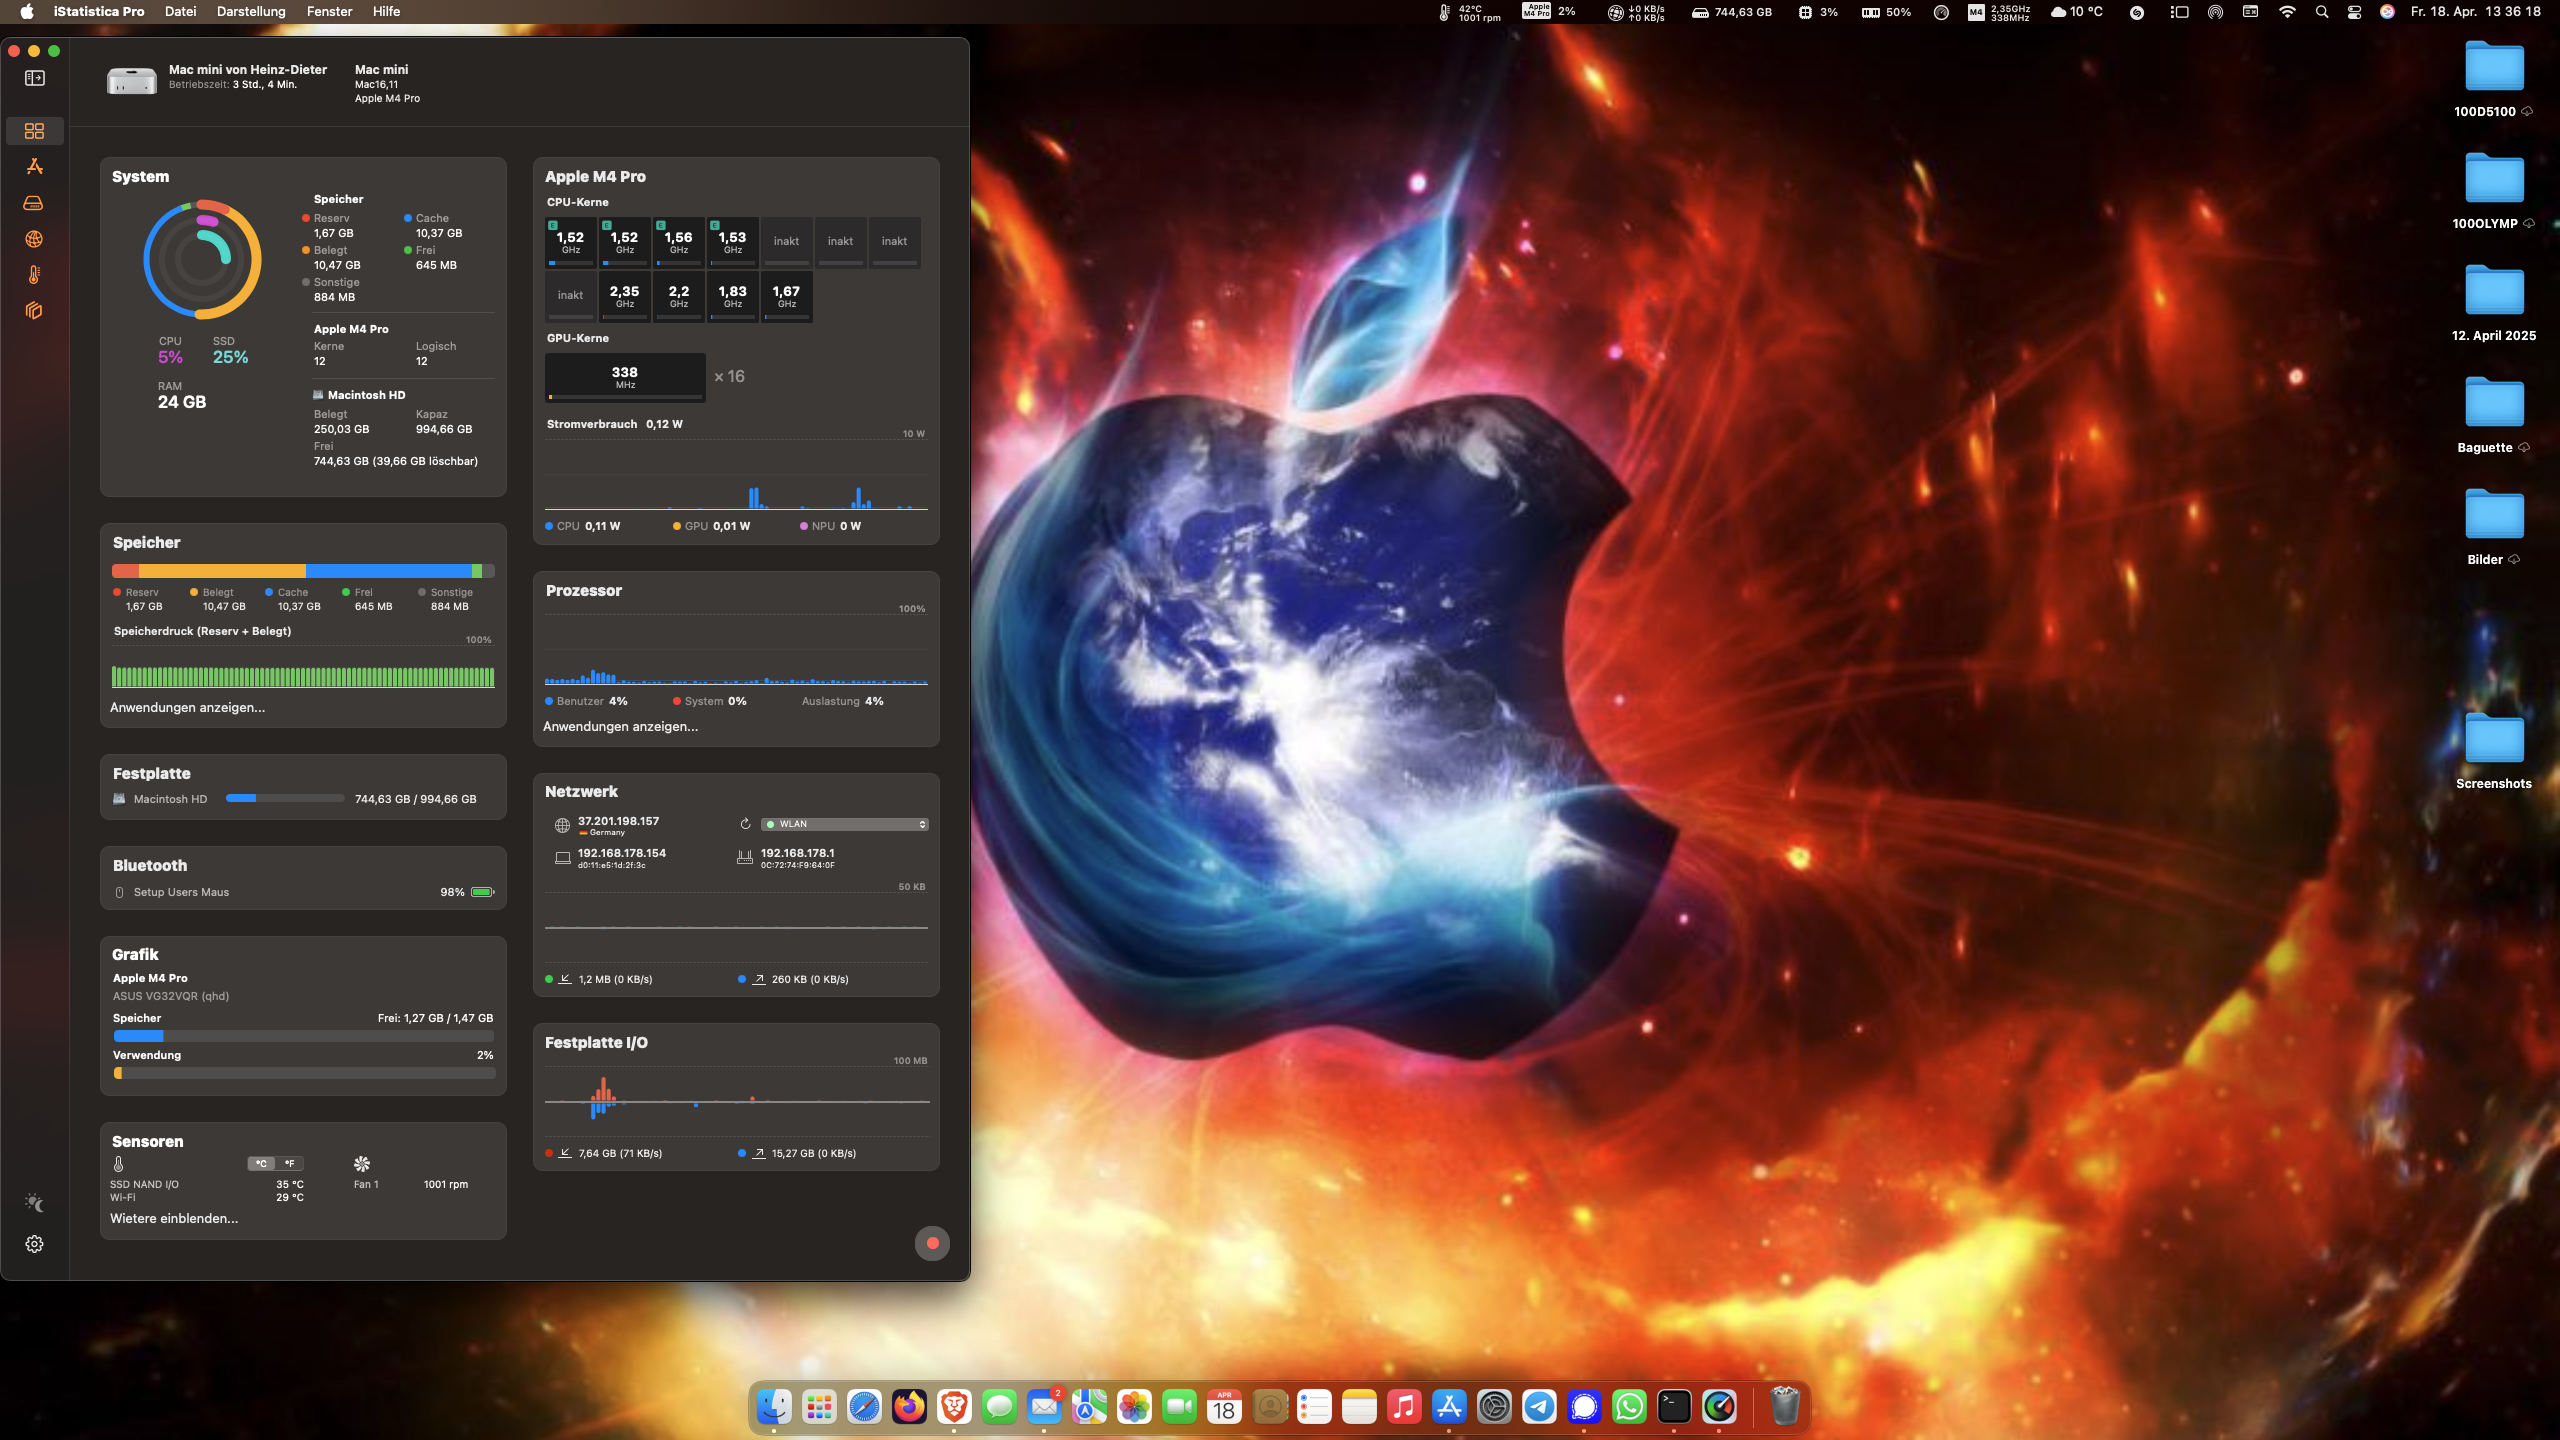Click the colored Speicher breakdown bar
The image size is (2560, 1440).
click(304, 571)
